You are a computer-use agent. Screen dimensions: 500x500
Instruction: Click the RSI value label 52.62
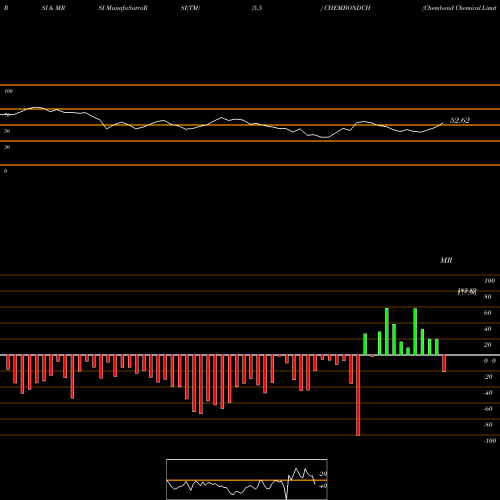pos(460,120)
